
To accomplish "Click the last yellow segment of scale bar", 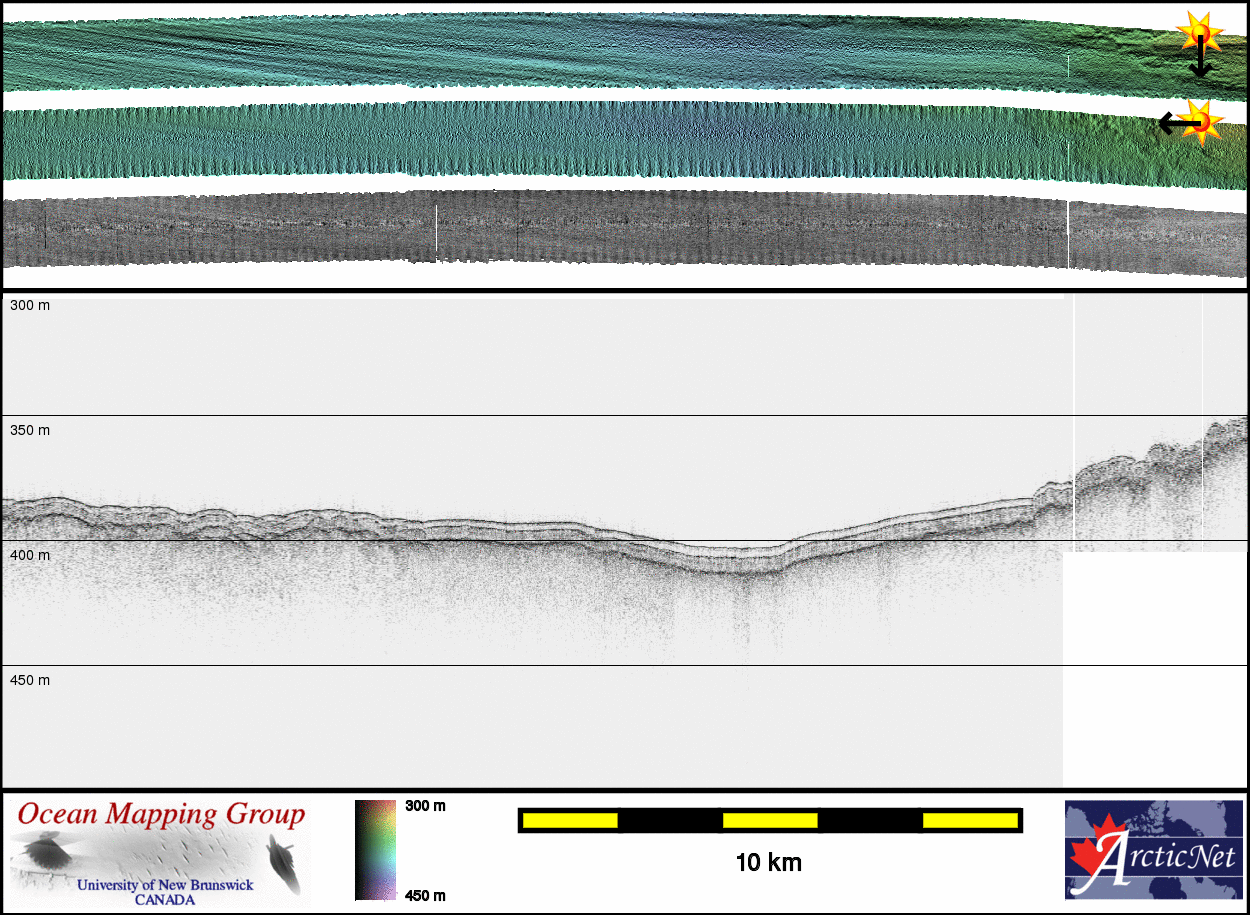I will coord(968,820).
